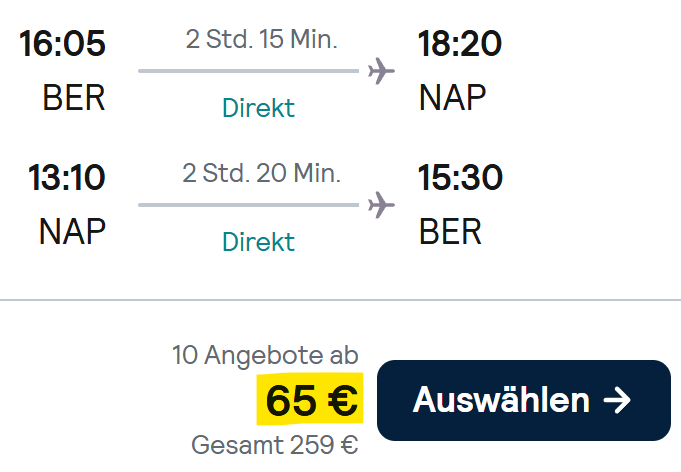The width and height of the screenshot is (681, 472).
Task: Click the 10 Angebote ab text
Action: pyautogui.click(x=265, y=355)
